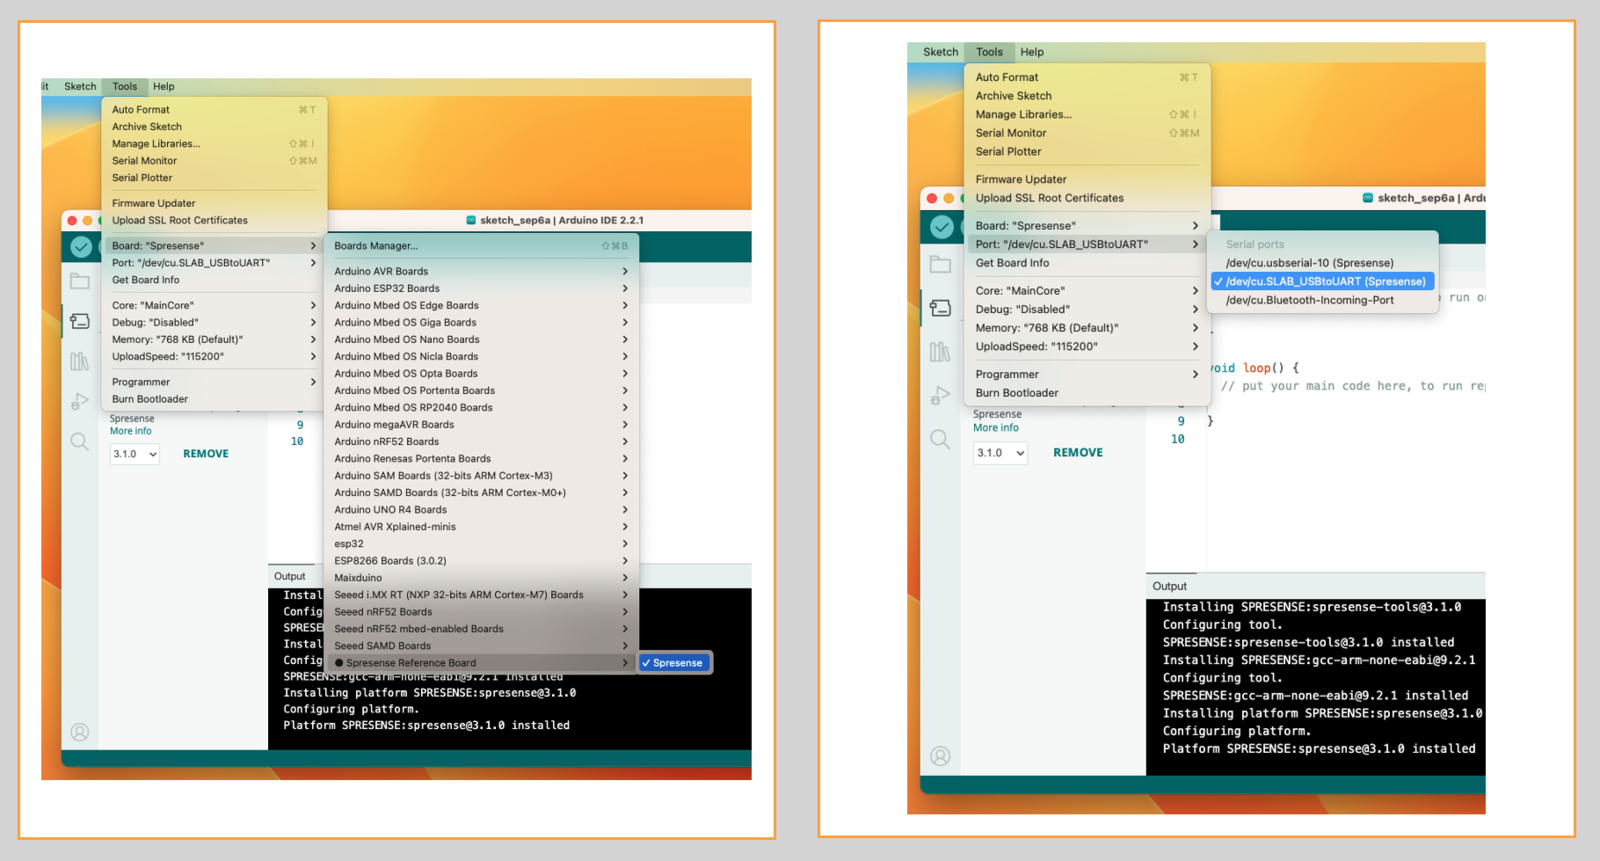Viewport: 1600px width, 861px height.
Task: Choose Serial Monitor in right Tools menu
Action: coord(1087,133)
